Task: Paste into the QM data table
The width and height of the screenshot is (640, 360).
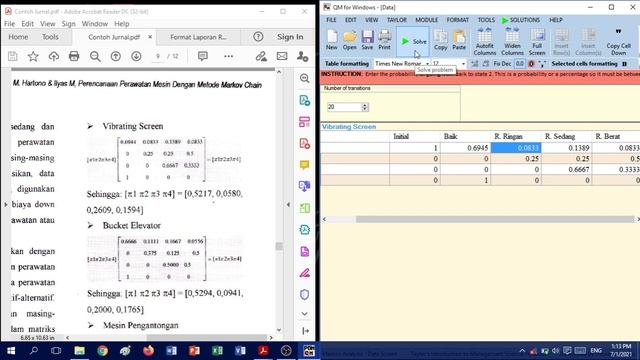Action: [459, 40]
